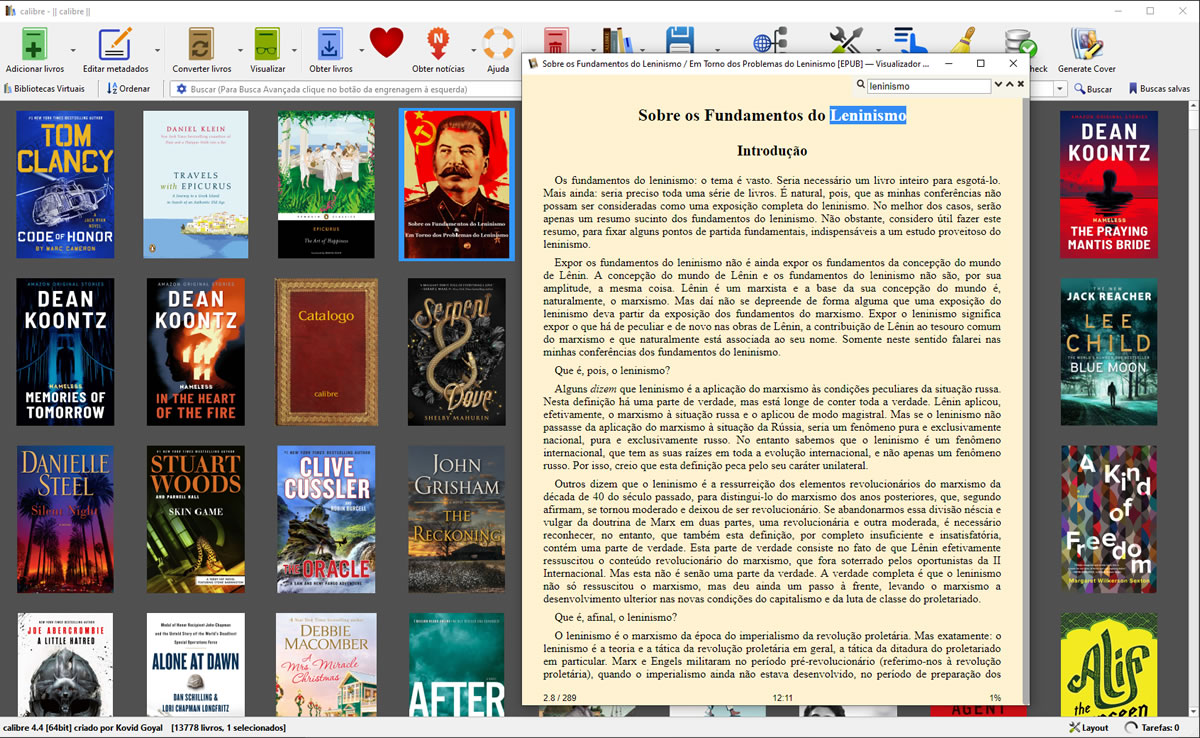Toggle the Layout button in status bar
This screenshot has height=738, width=1200.
coord(1088,728)
